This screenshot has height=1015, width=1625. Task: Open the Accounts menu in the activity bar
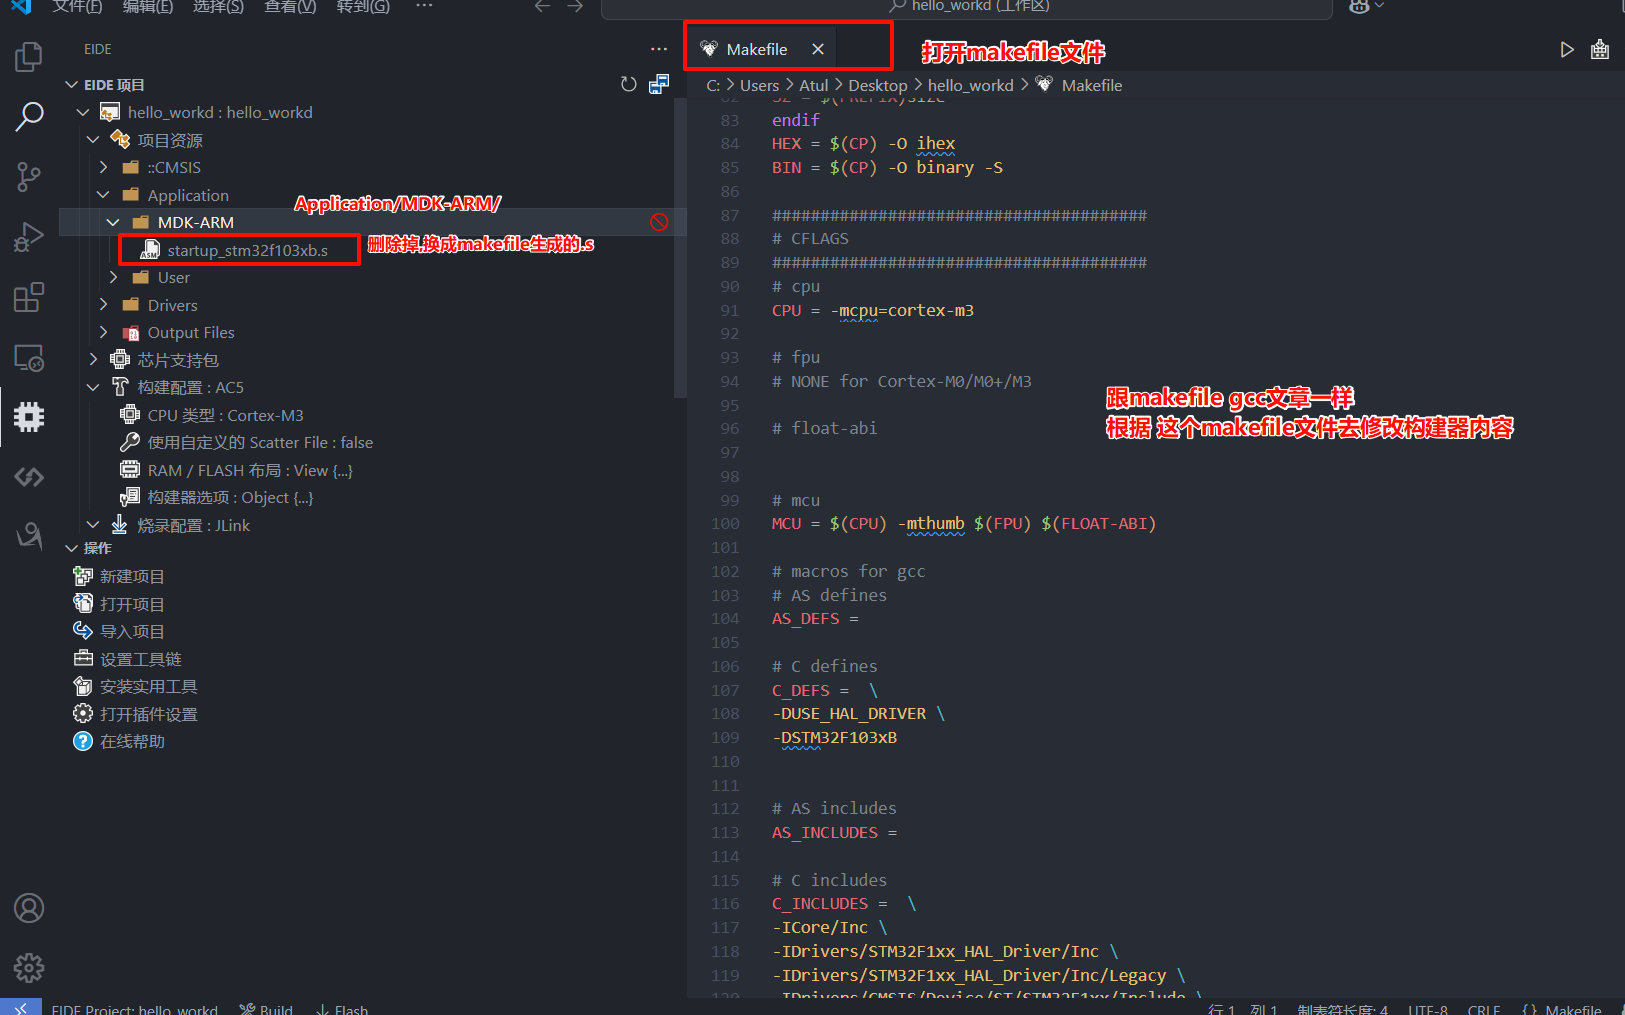pos(29,908)
